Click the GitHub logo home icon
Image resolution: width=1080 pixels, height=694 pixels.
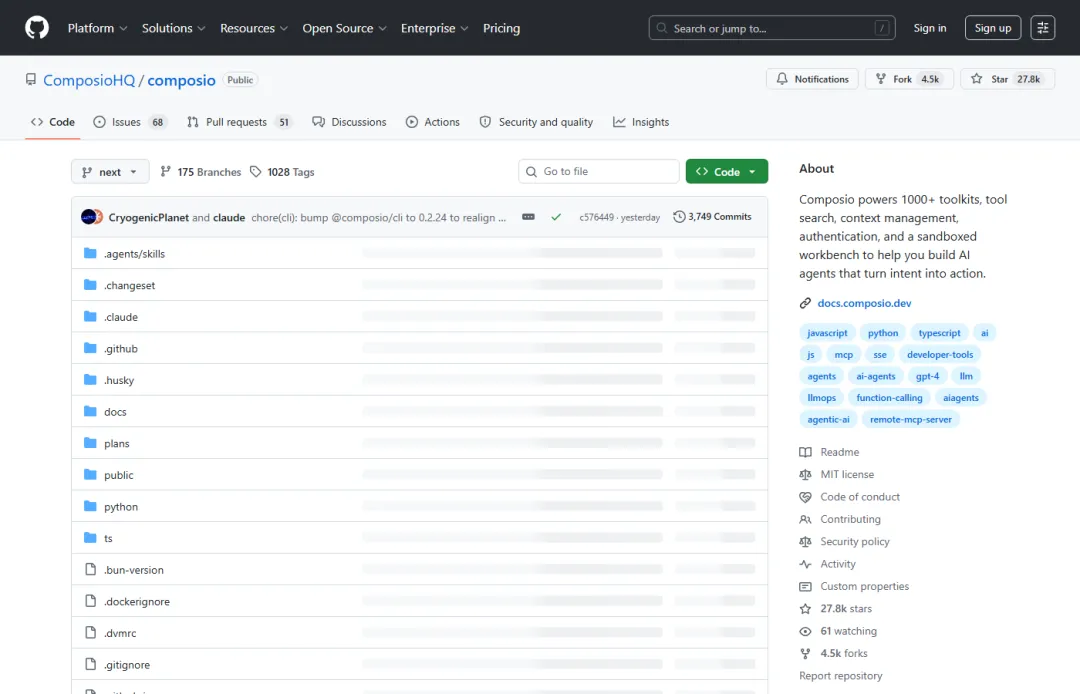coord(37,28)
